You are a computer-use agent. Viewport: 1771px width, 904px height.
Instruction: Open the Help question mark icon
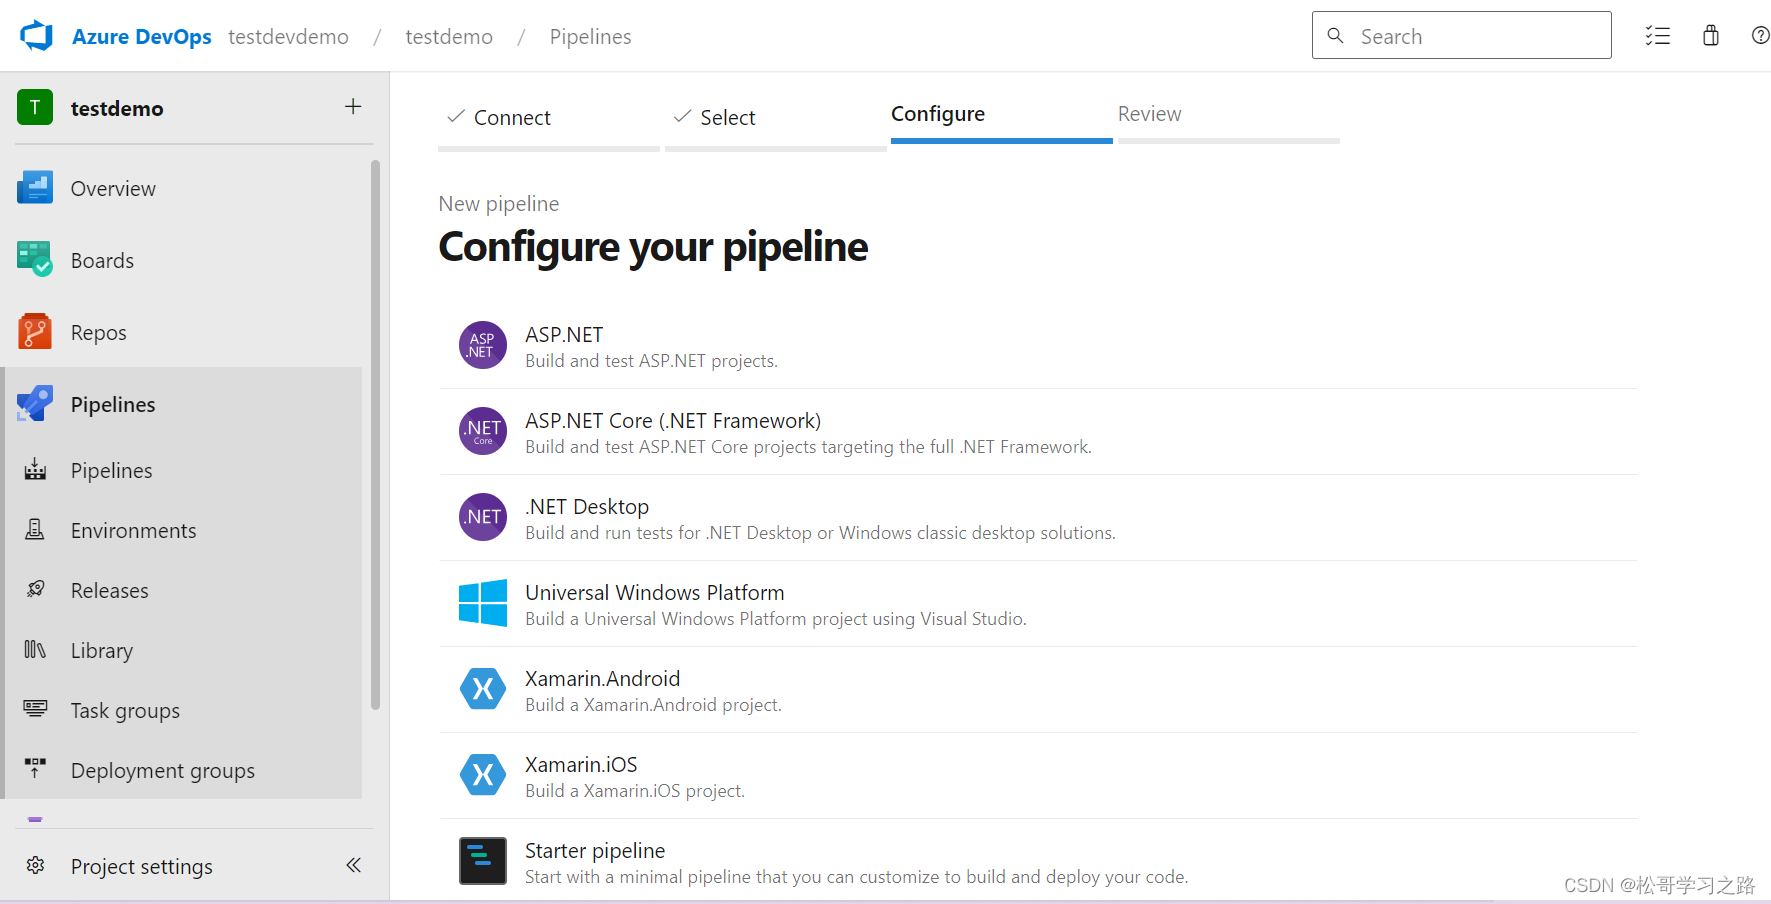click(x=1761, y=36)
